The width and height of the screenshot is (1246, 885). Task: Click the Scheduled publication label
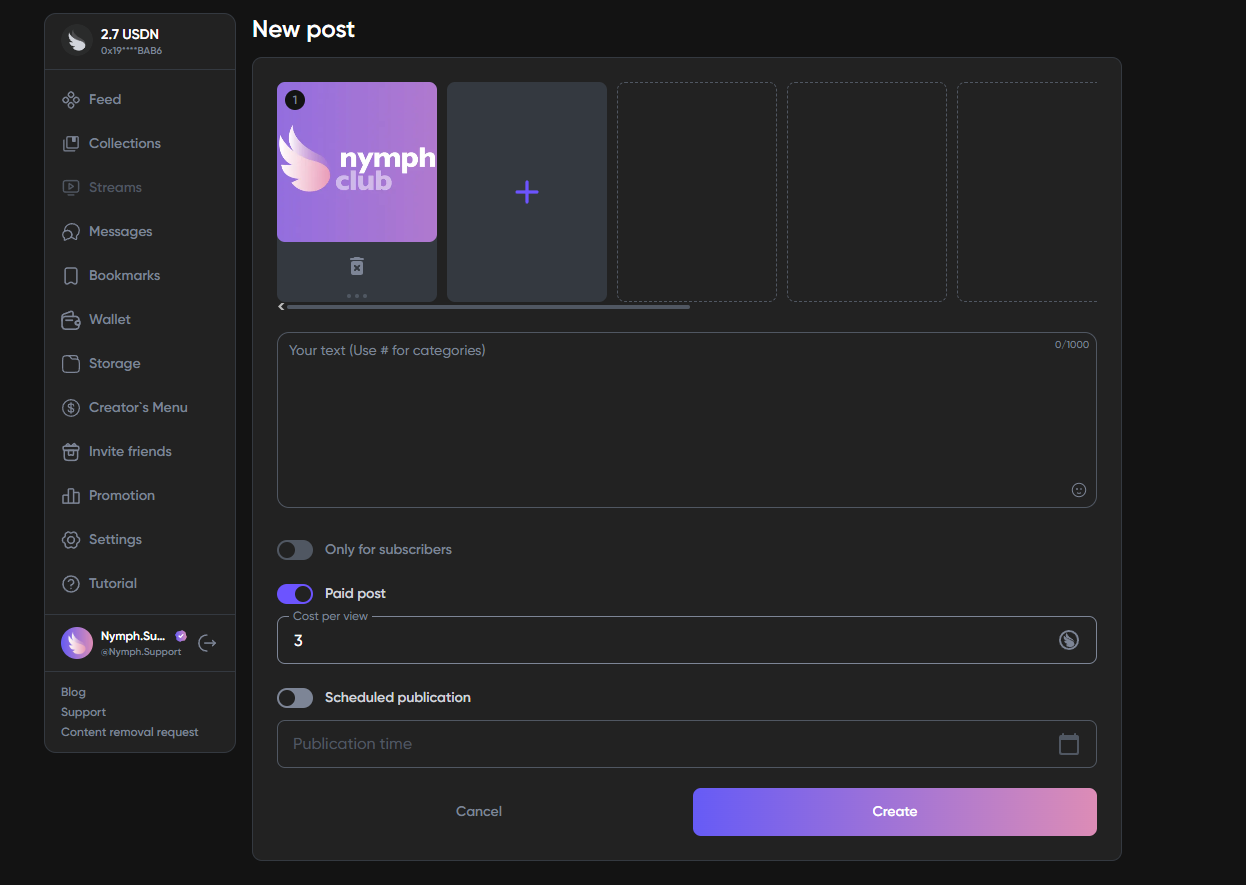[398, 698]
